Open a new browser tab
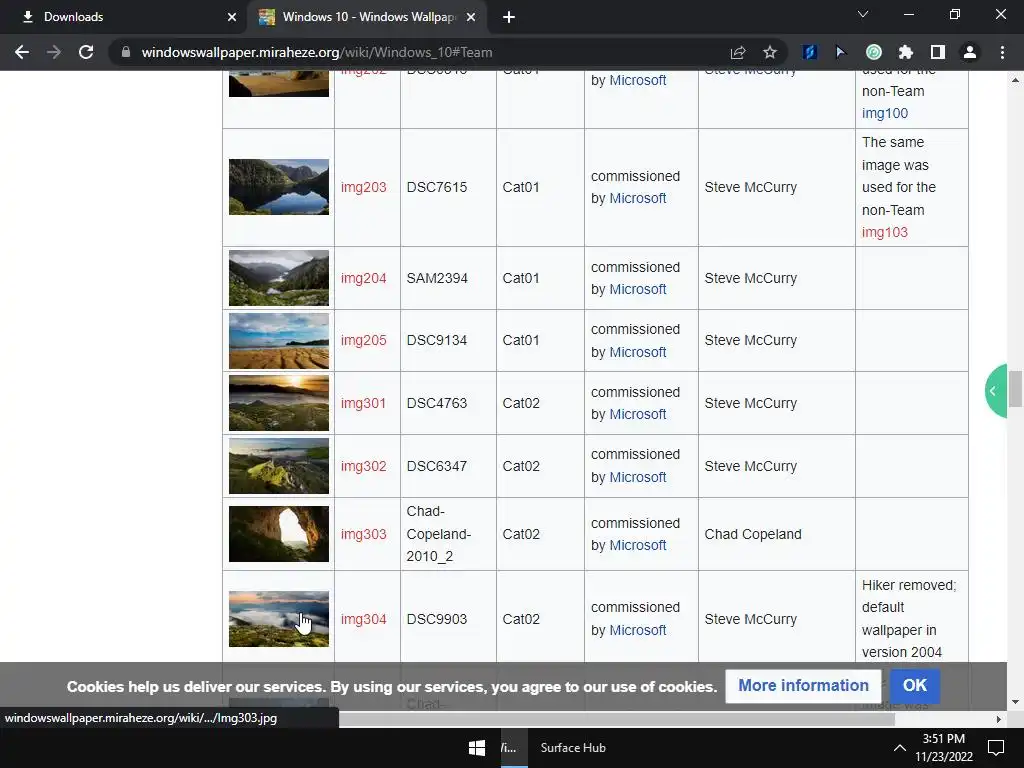The image size is (1024, 768). point(509,17)
